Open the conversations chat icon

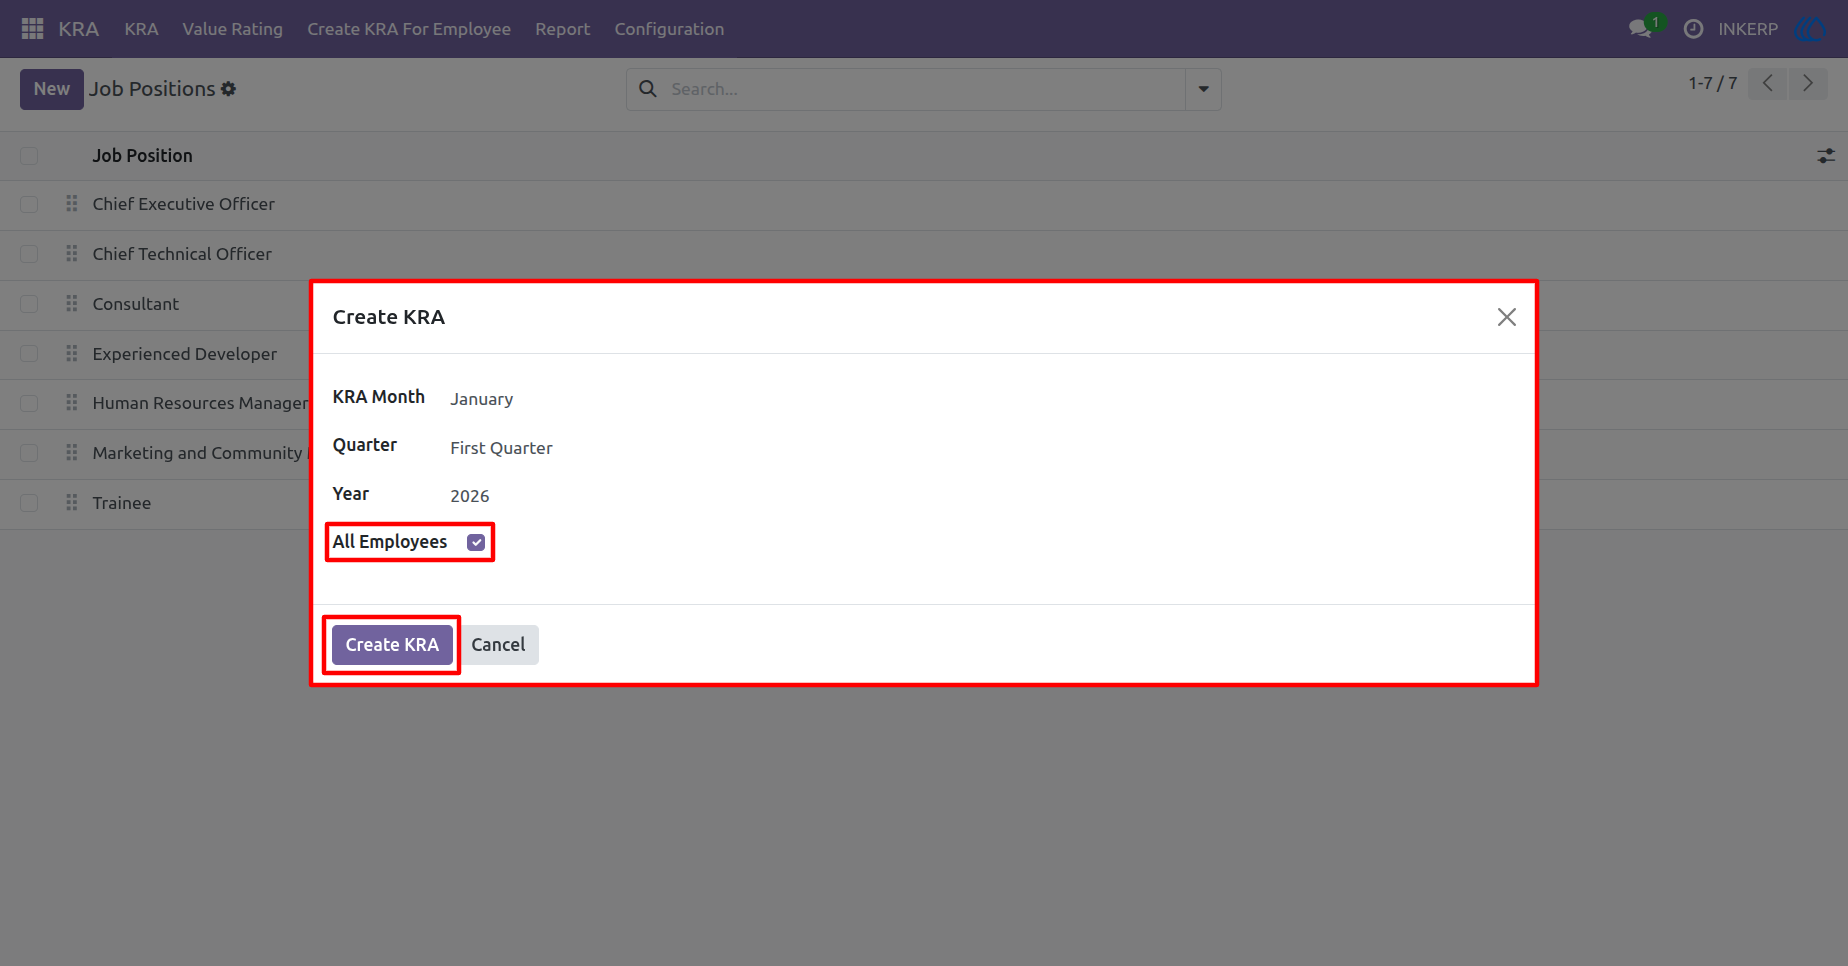click(1640, 29)
